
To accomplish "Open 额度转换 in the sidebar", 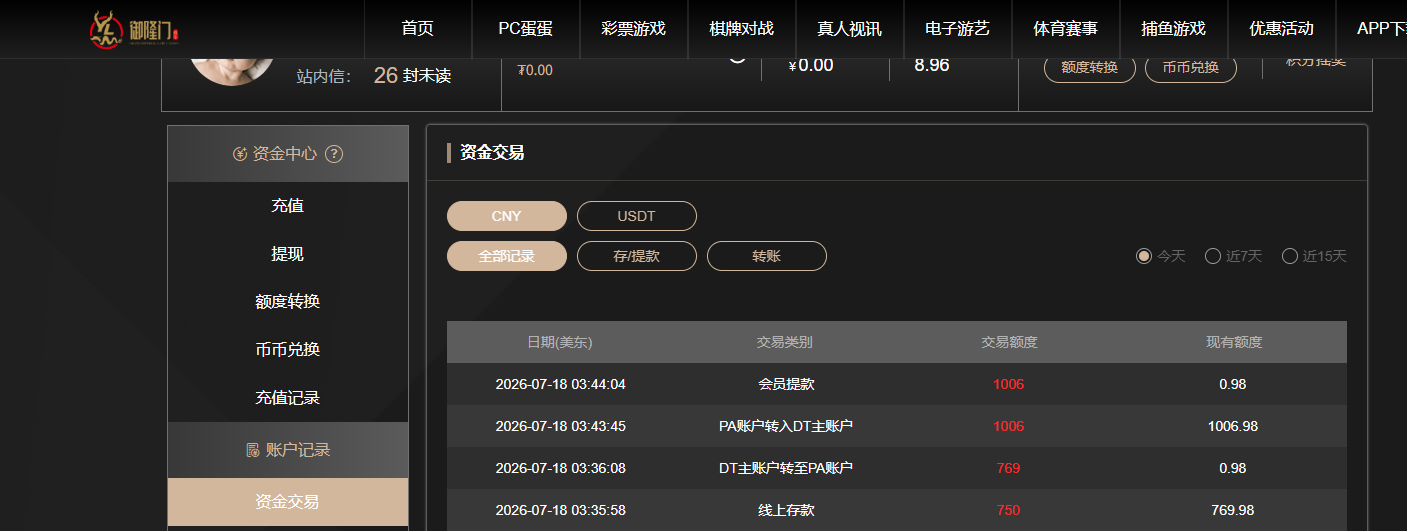I will [x=288, y=302].
